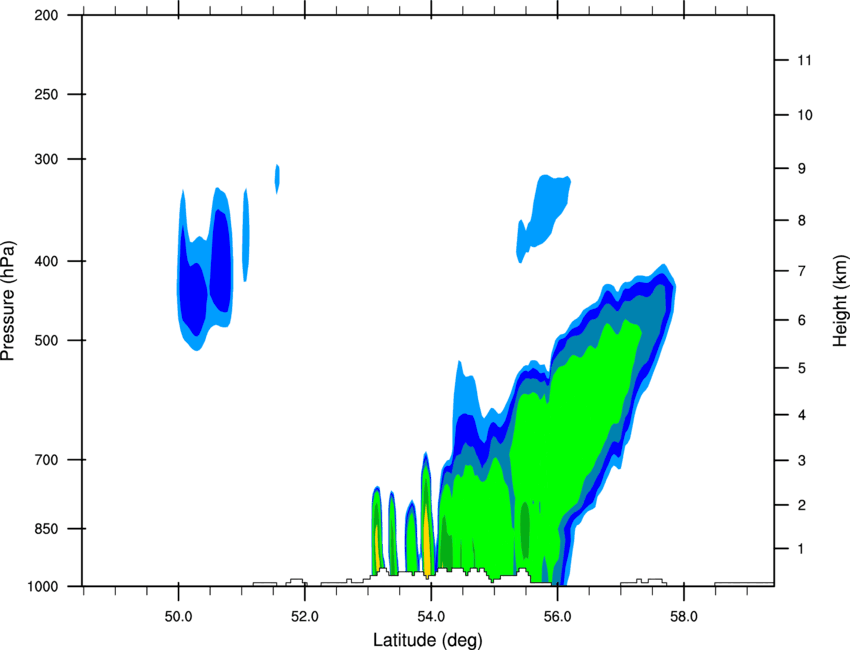Screen dimensions: 850x650
Task: Click the 4 km height label
Action: pos(802,415)
